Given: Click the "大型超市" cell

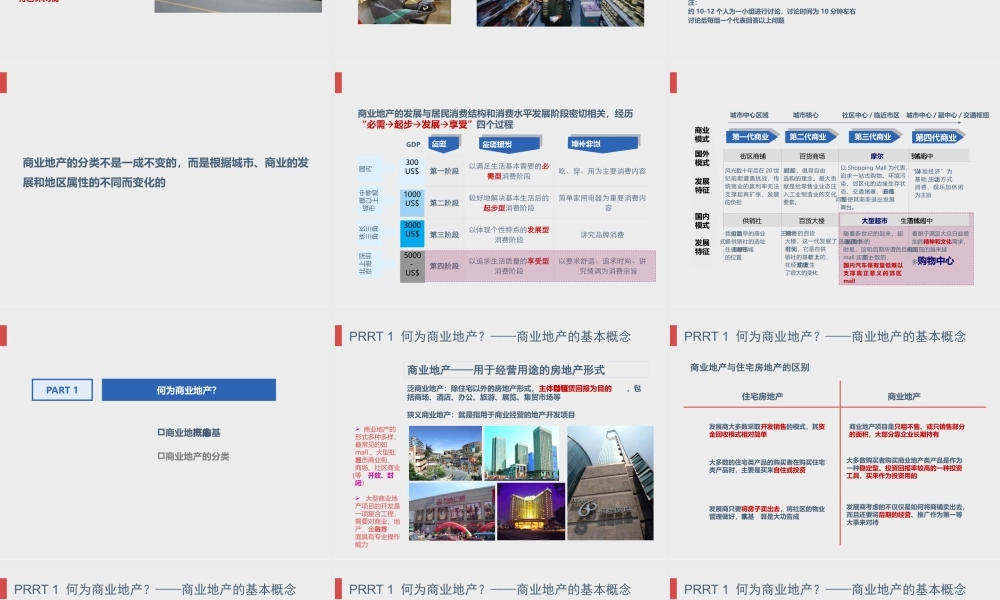Looking at the screenshot, I should [874, 221].
